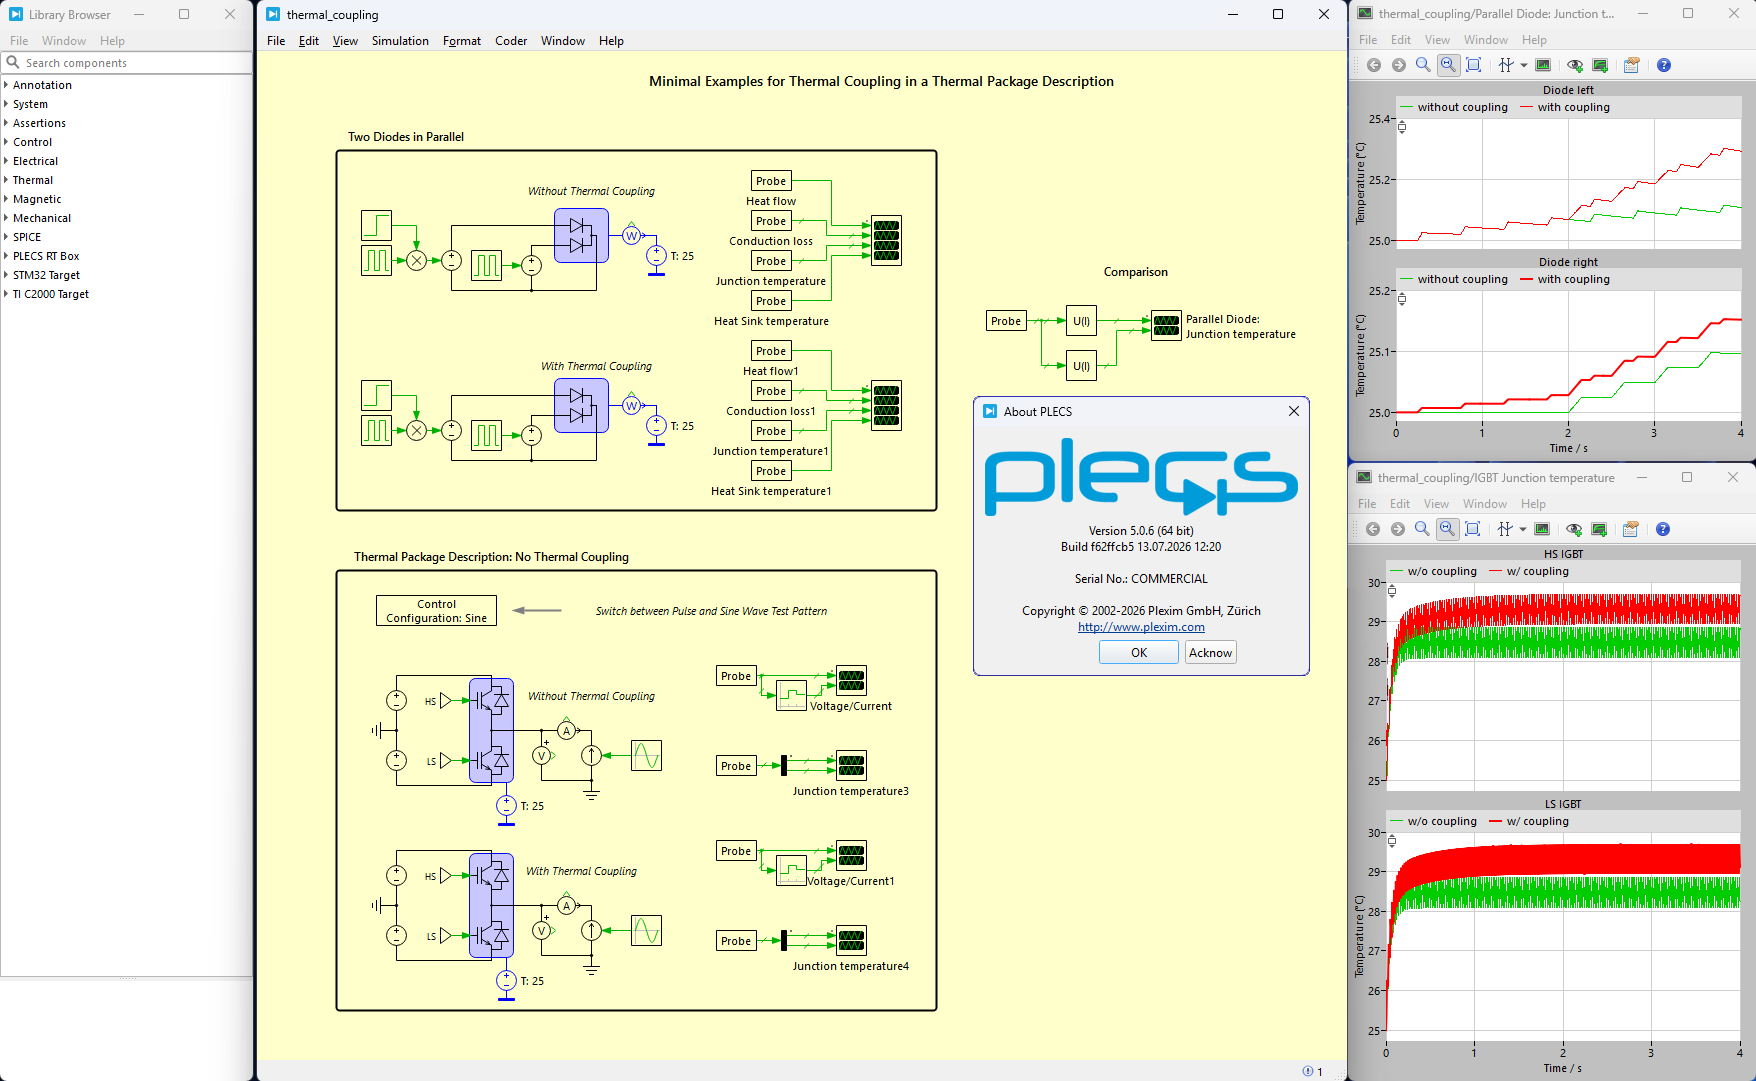
Task: Select the Probe block left of Comparison functions
Action: coord(1006,321)
